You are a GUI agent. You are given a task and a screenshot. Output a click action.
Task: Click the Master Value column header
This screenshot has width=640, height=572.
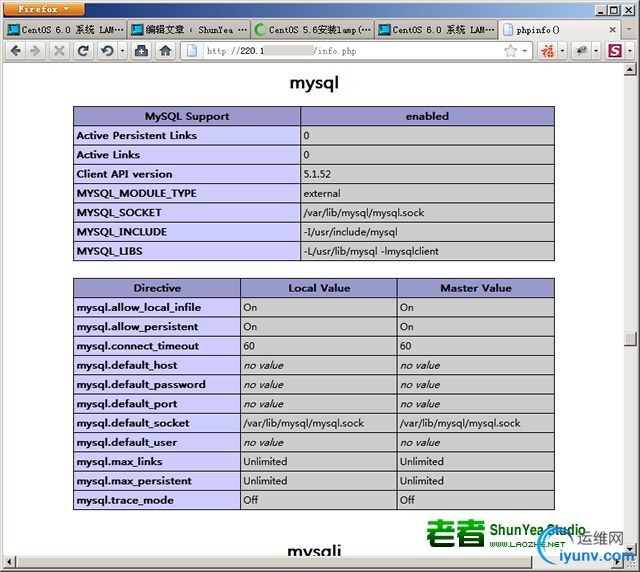[x=476, y=288]
